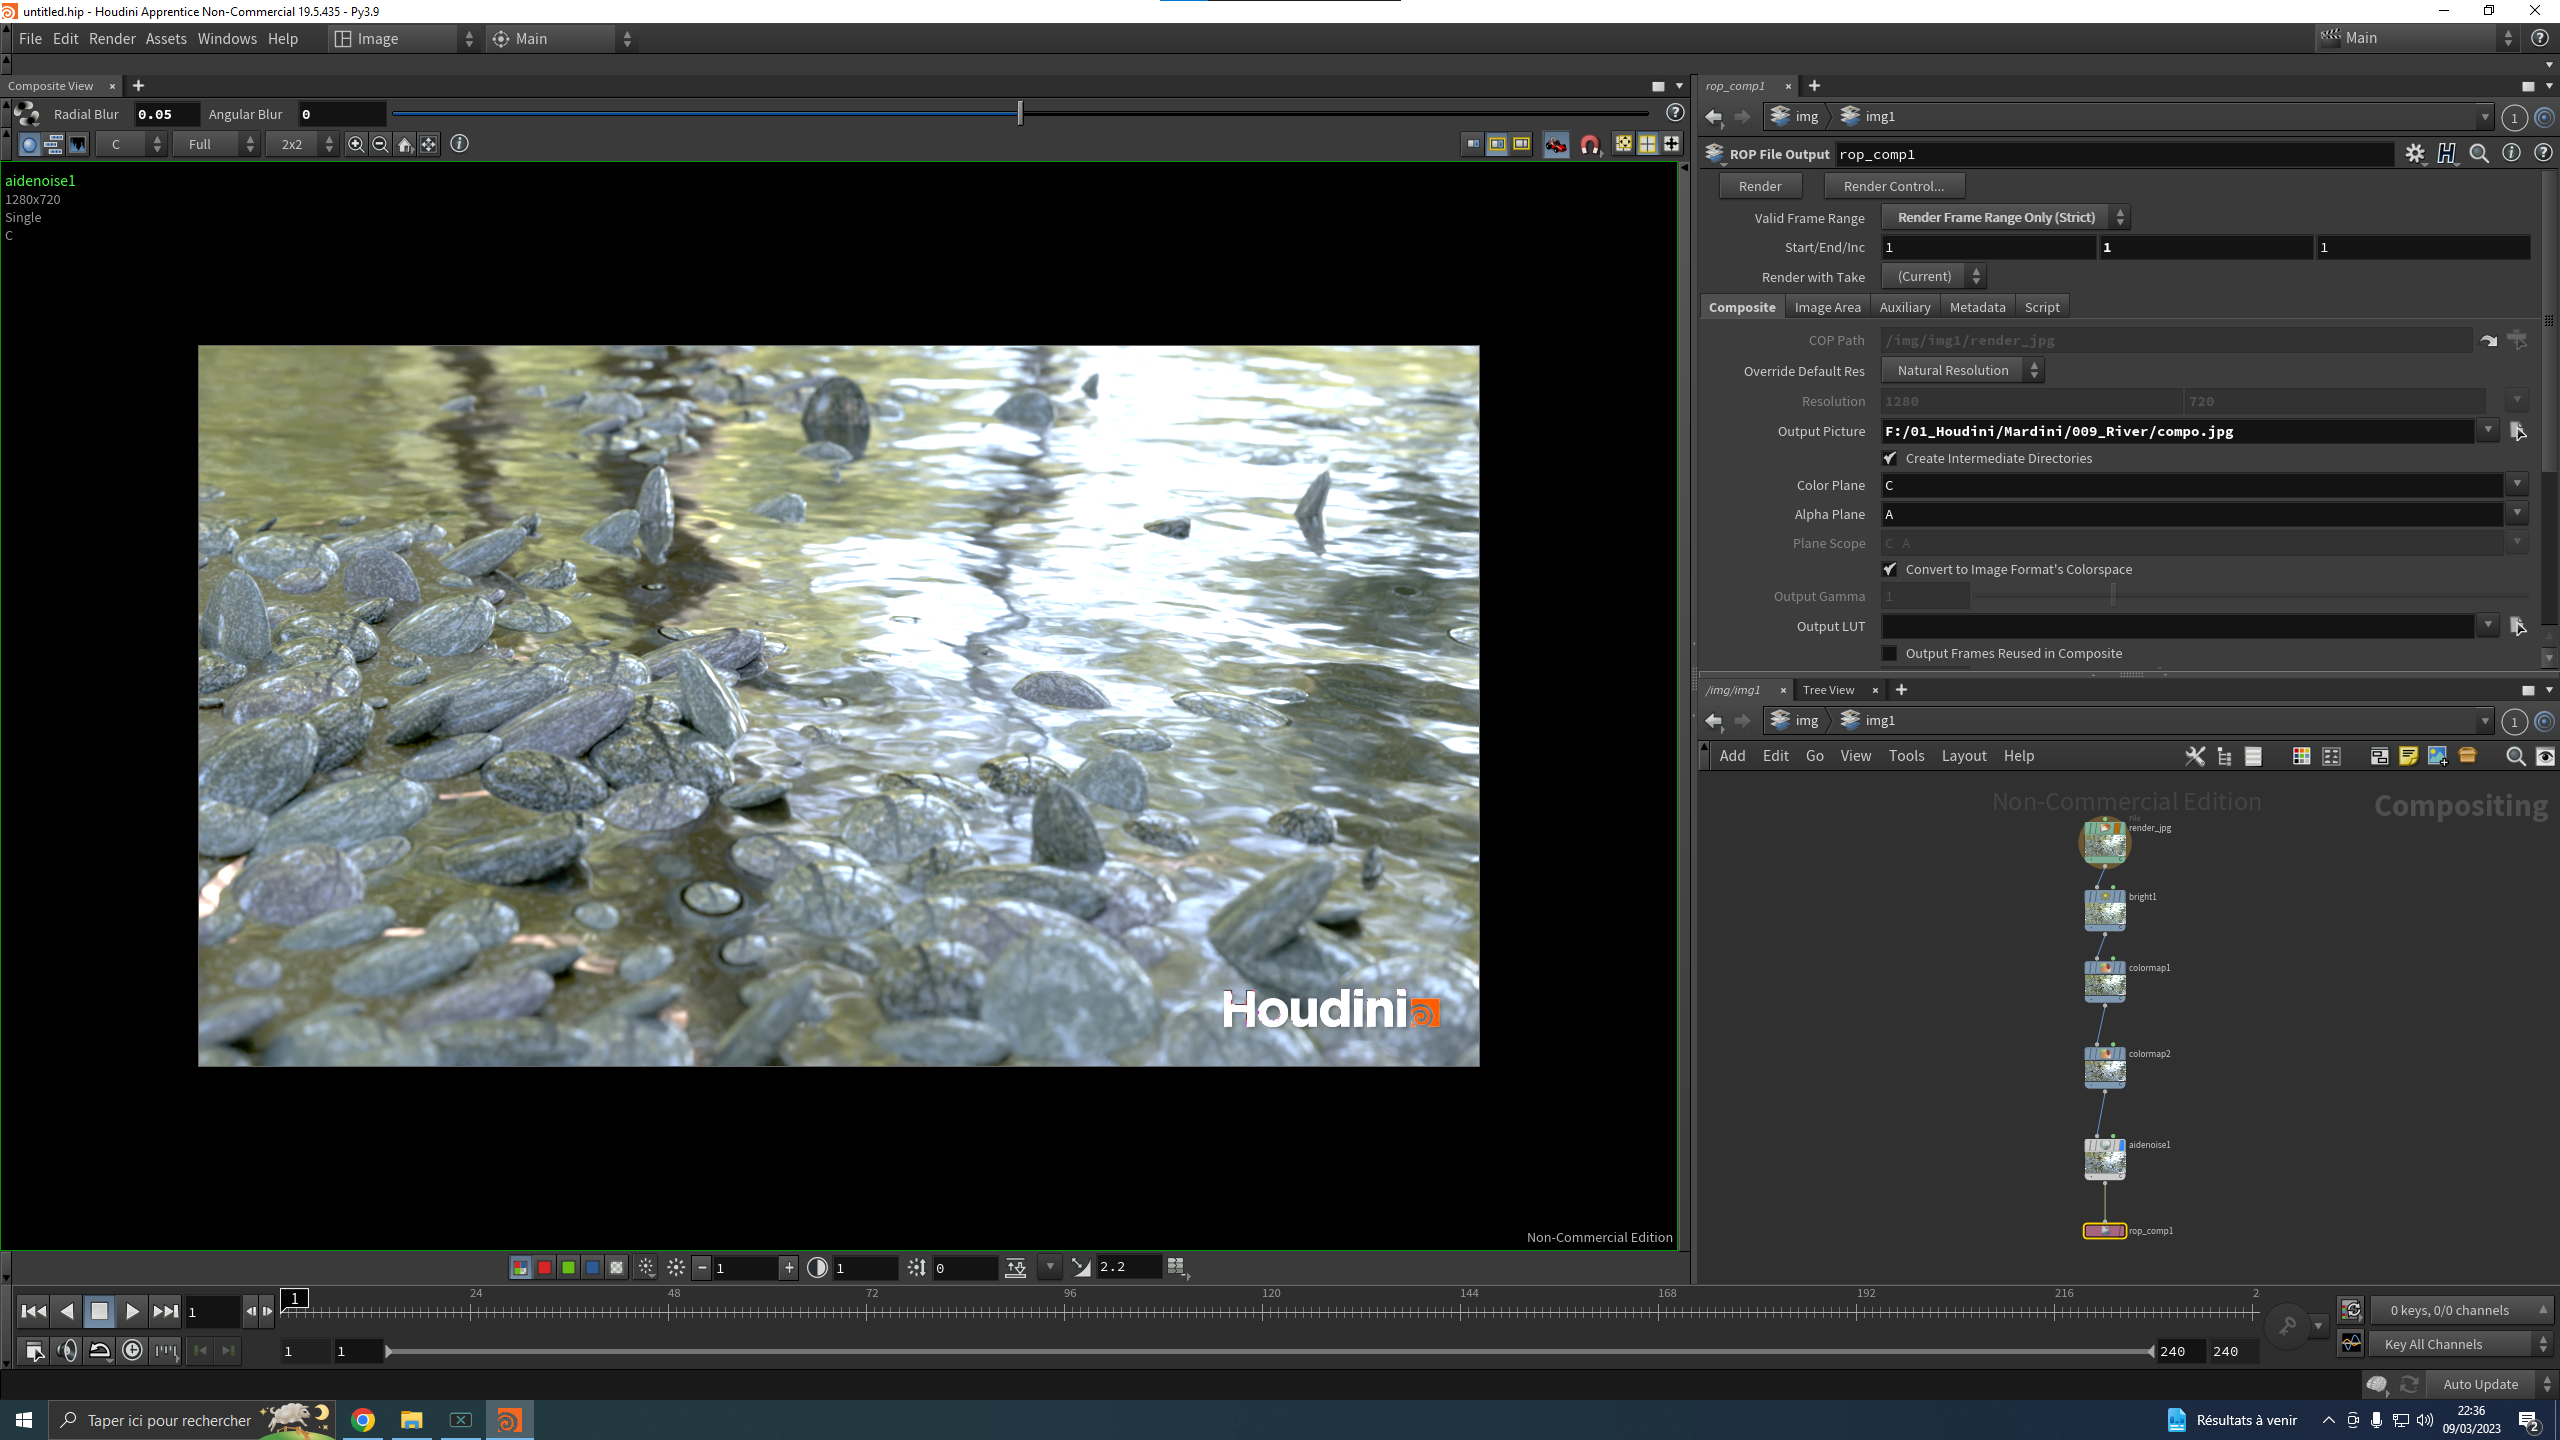Open the file chooser for Output Picture
This screenshot has width=2560, height=1440.
click(x=2518, y=431)
